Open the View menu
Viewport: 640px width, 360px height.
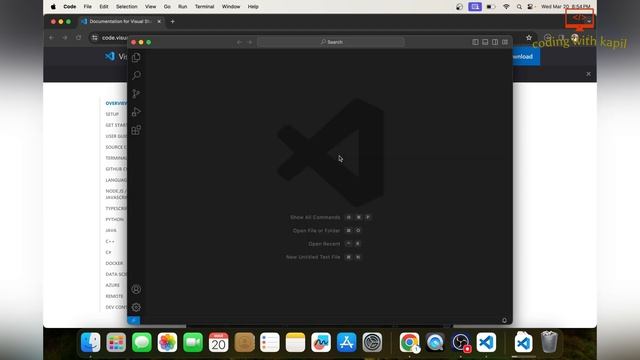pyautogui.click(x=151, y=7)
